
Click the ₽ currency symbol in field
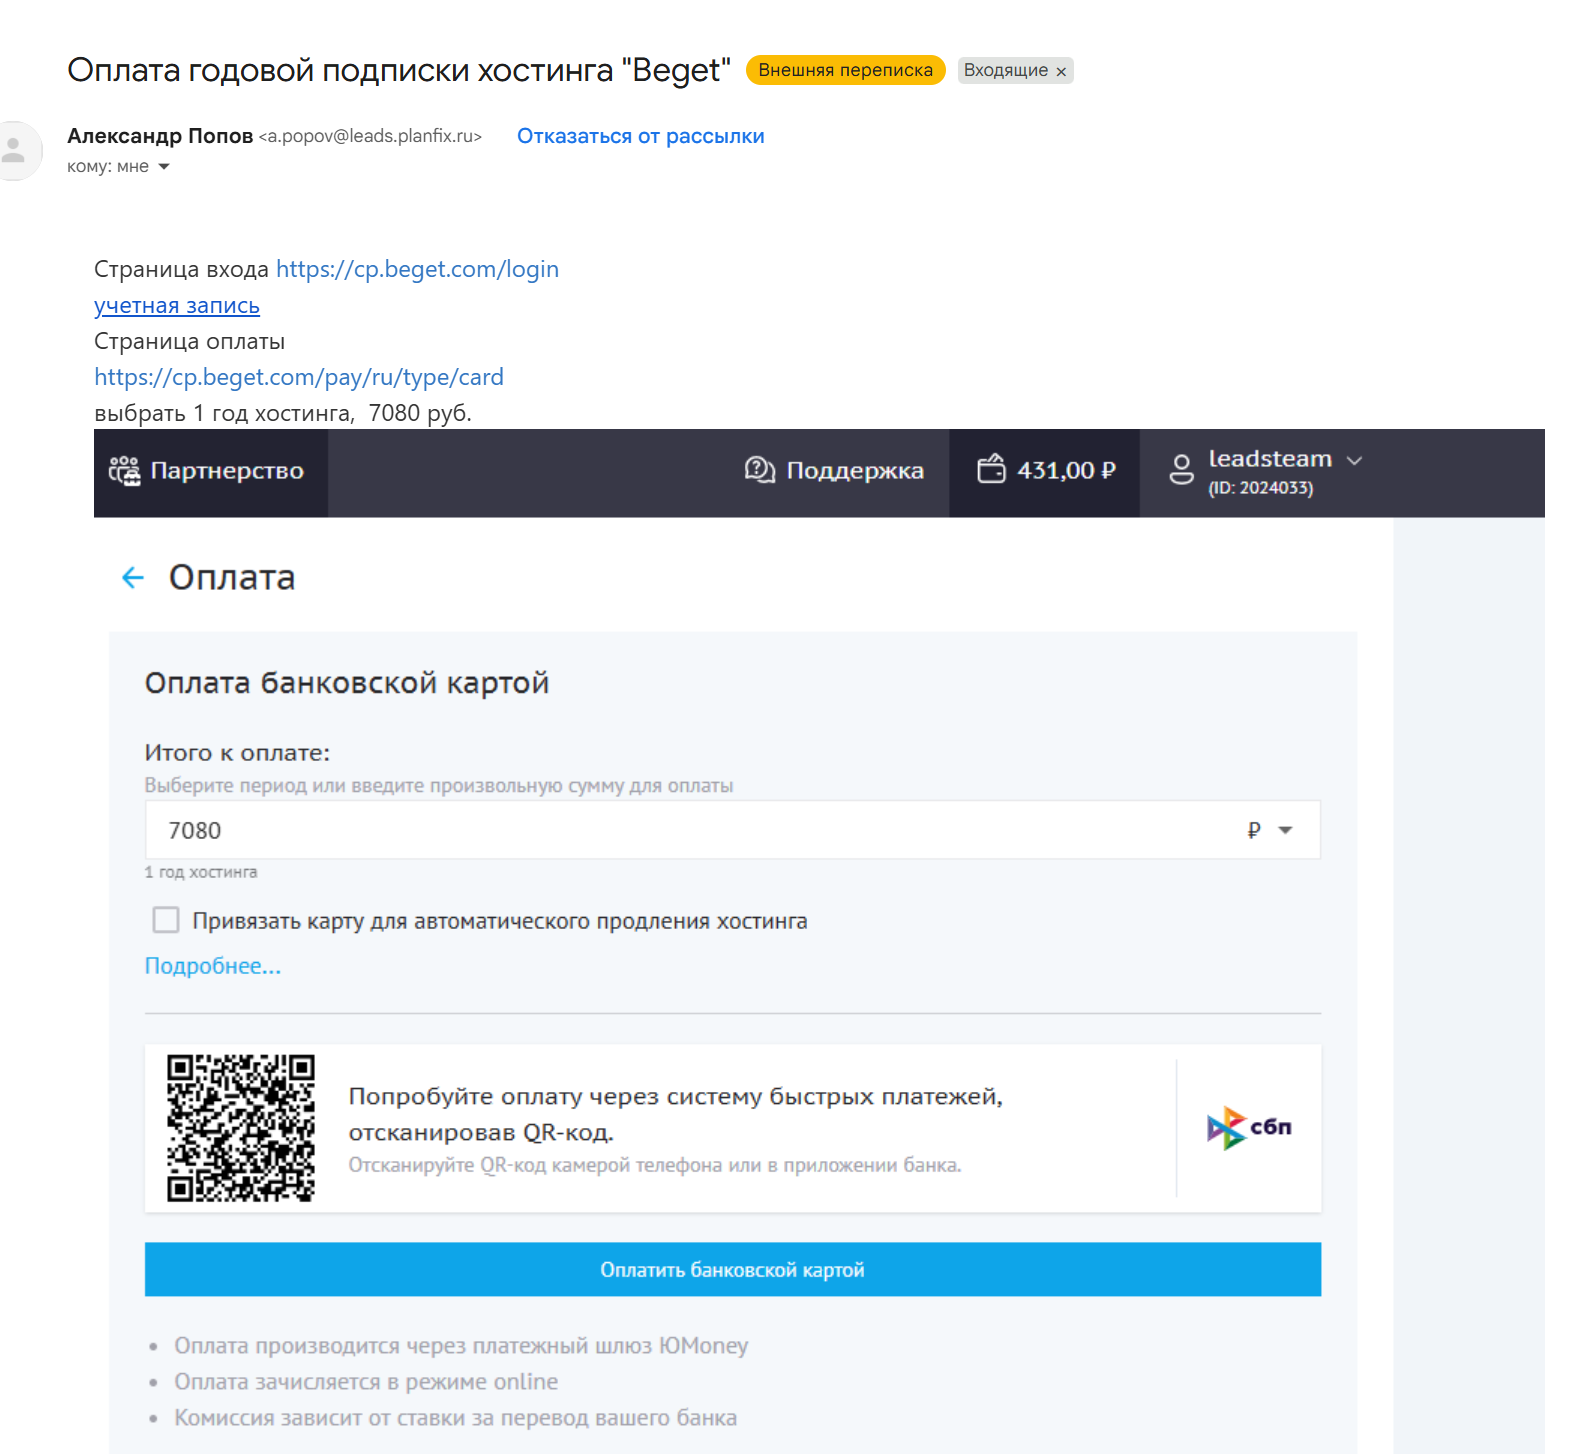(1254, 831)
